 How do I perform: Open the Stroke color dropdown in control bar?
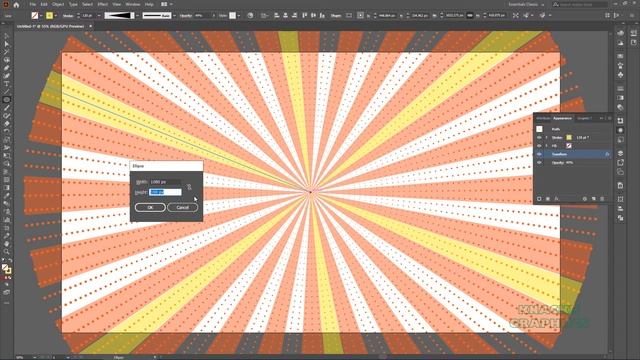[56, 16]
